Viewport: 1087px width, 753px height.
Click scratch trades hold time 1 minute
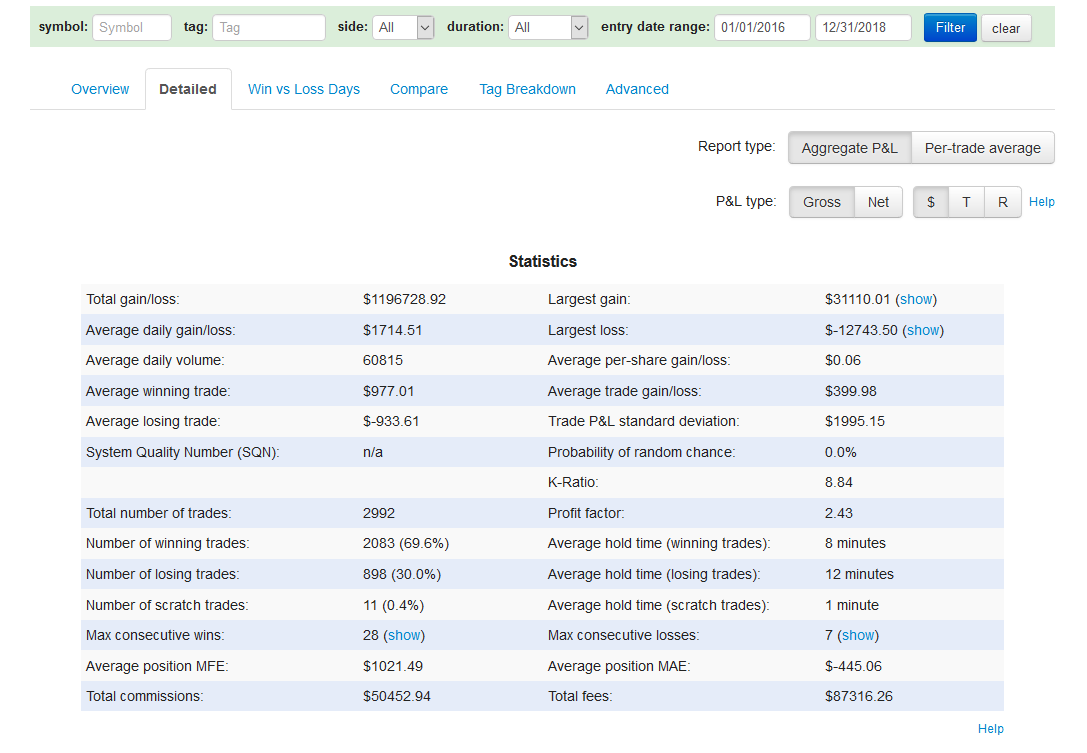coord(851,605)
